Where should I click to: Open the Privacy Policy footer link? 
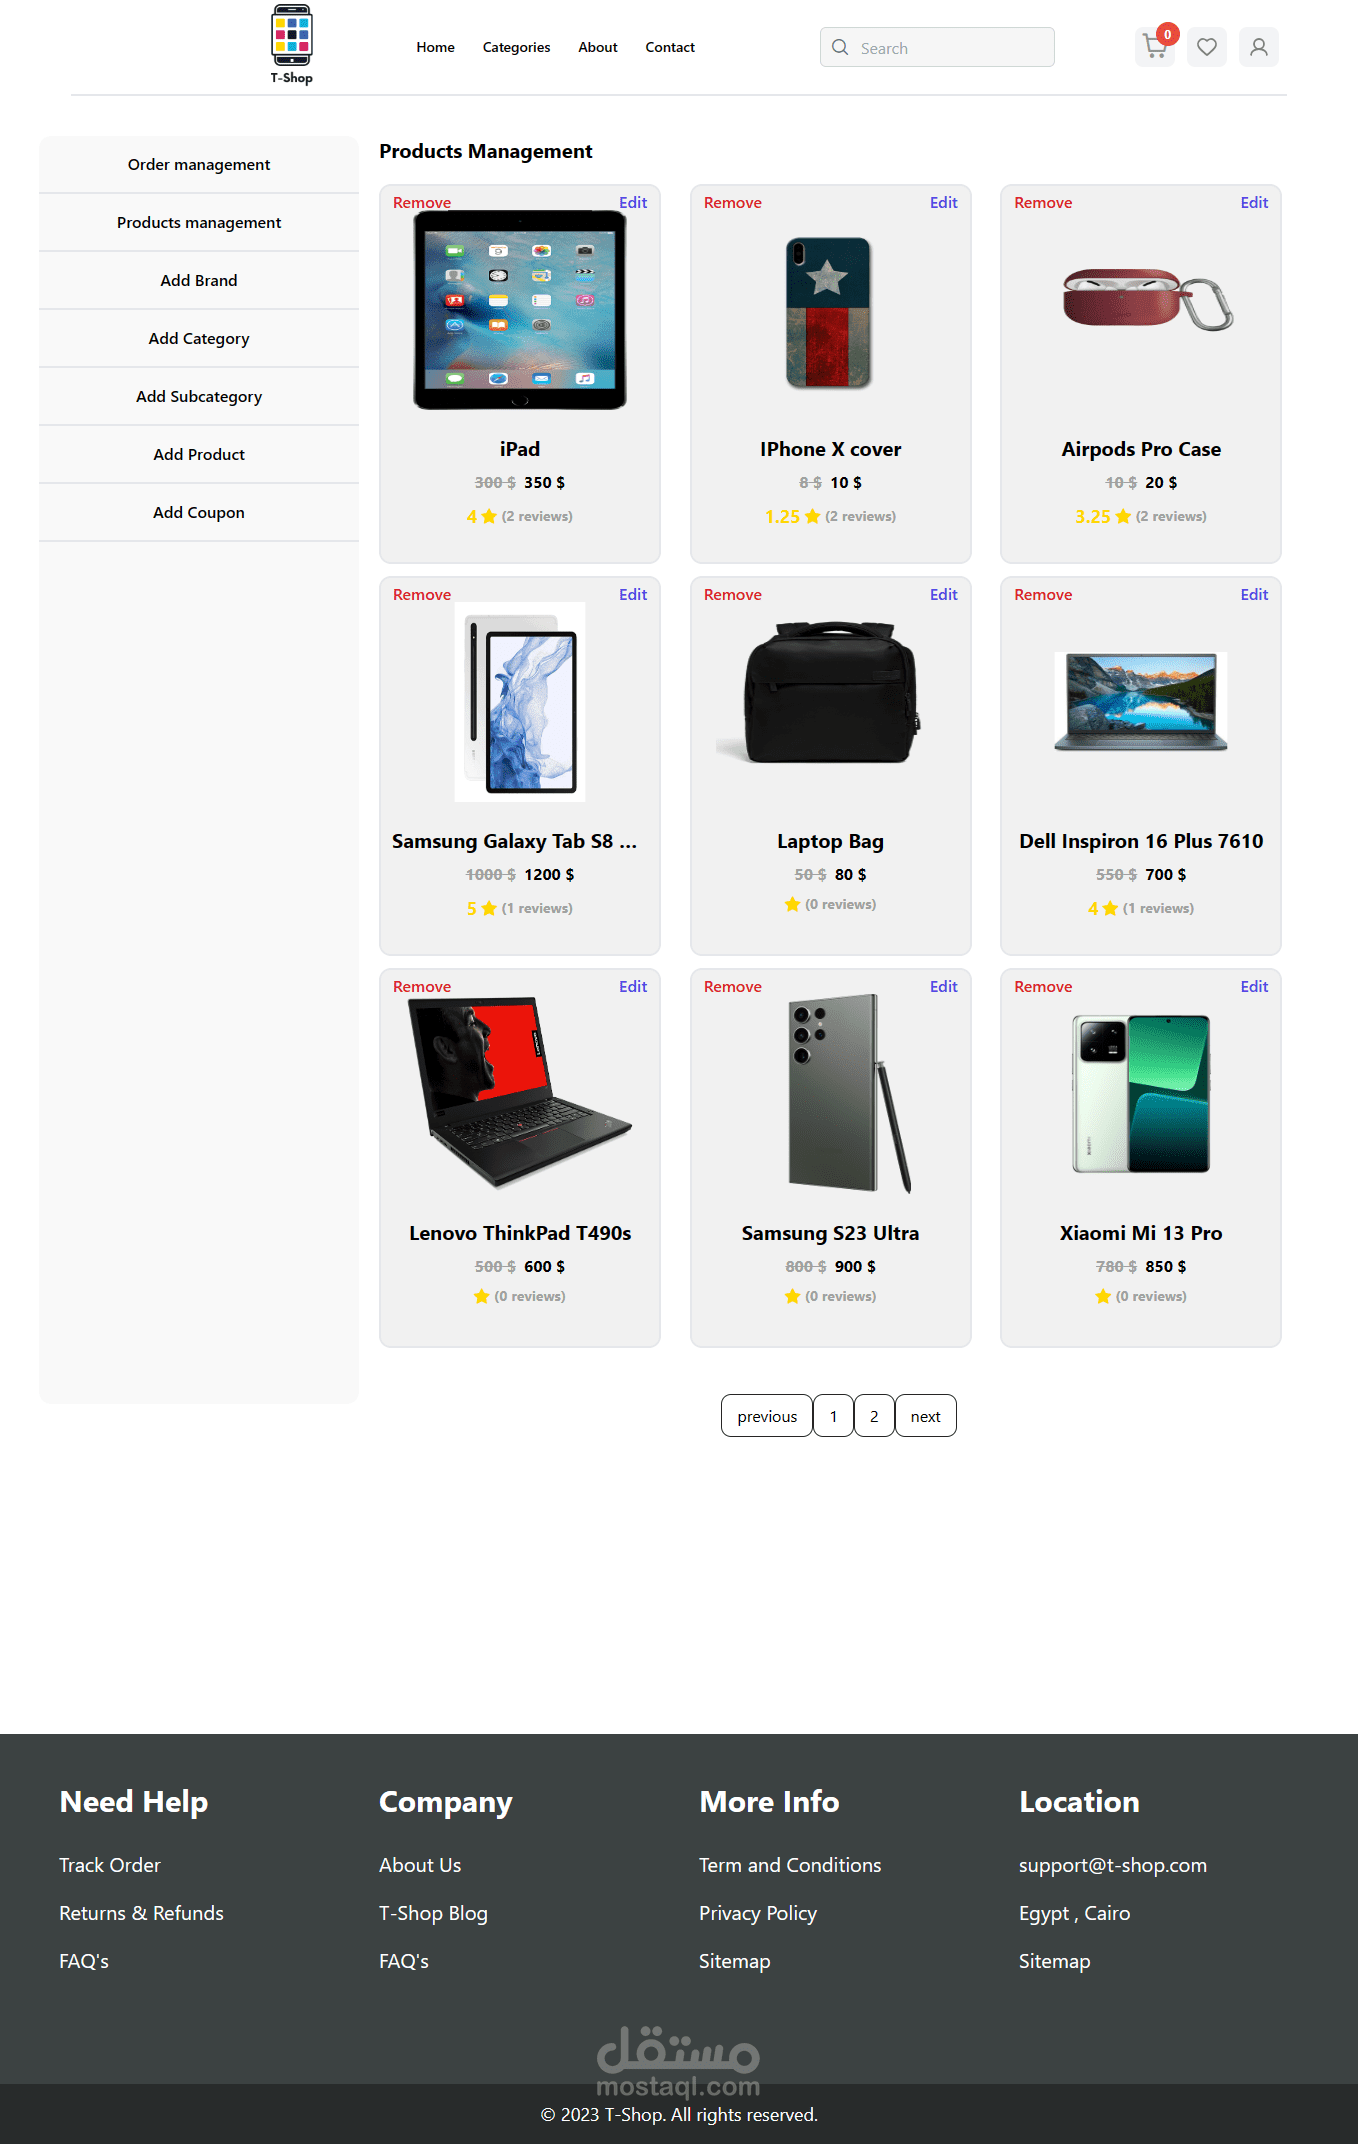[x=758, y=1914]
